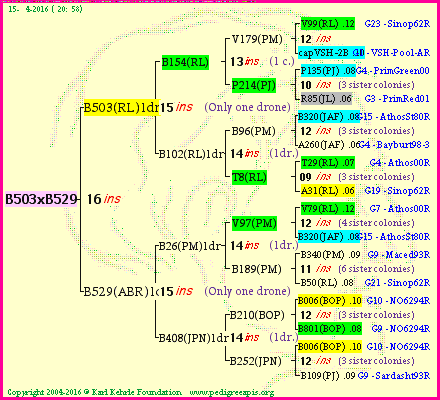Click the root node B503xB529

(41, 199)
